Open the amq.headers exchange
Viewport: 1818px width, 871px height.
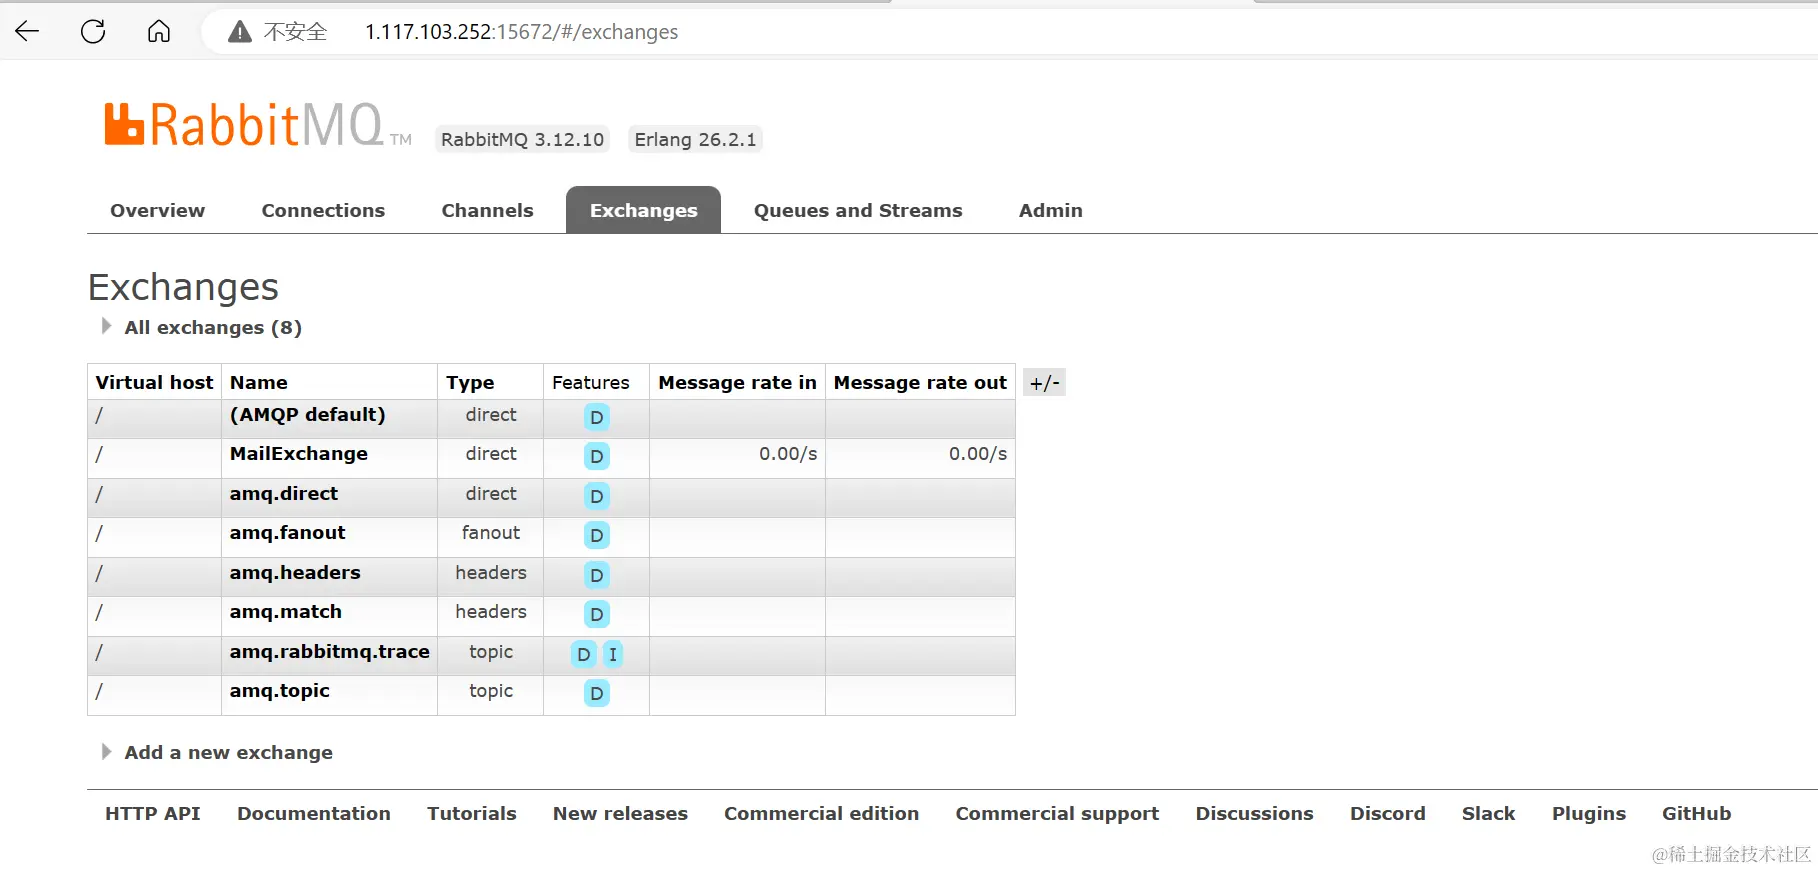click(295, 572)
